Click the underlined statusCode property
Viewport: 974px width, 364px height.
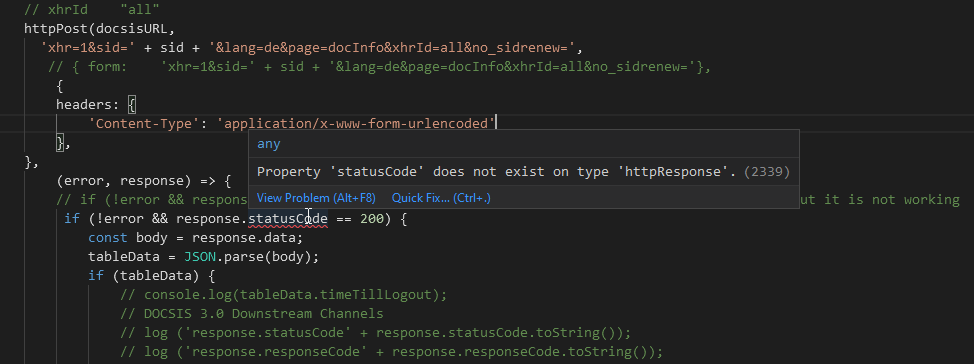288,219
